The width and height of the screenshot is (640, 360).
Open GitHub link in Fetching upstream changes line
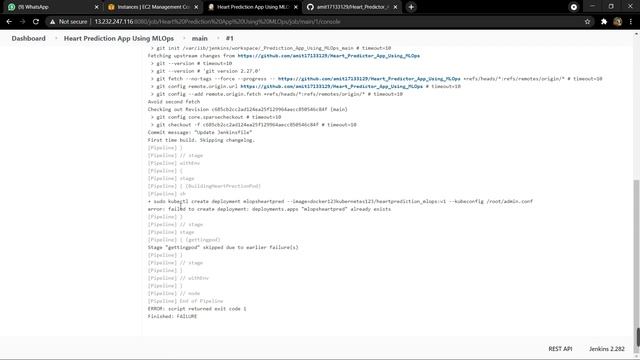click(x=329, y=56)
